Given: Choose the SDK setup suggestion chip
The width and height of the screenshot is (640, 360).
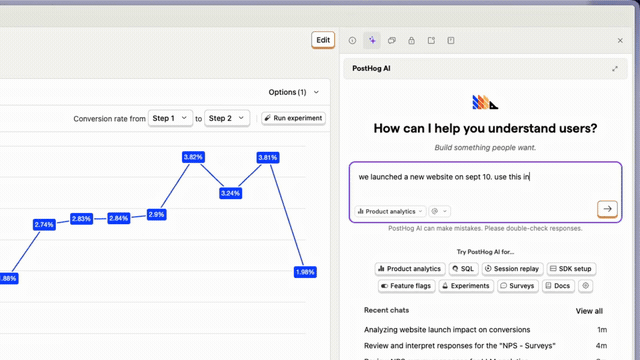Looking at the screenshot, I should 571,269.
